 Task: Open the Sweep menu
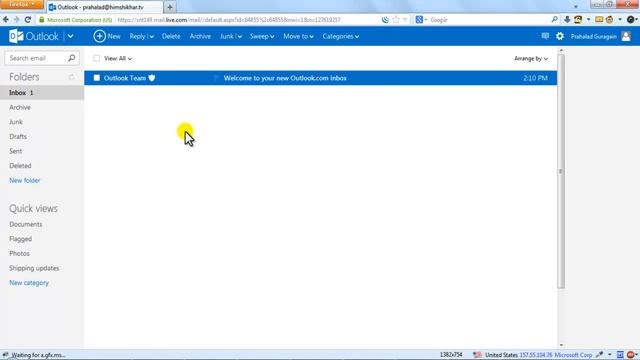262,36
